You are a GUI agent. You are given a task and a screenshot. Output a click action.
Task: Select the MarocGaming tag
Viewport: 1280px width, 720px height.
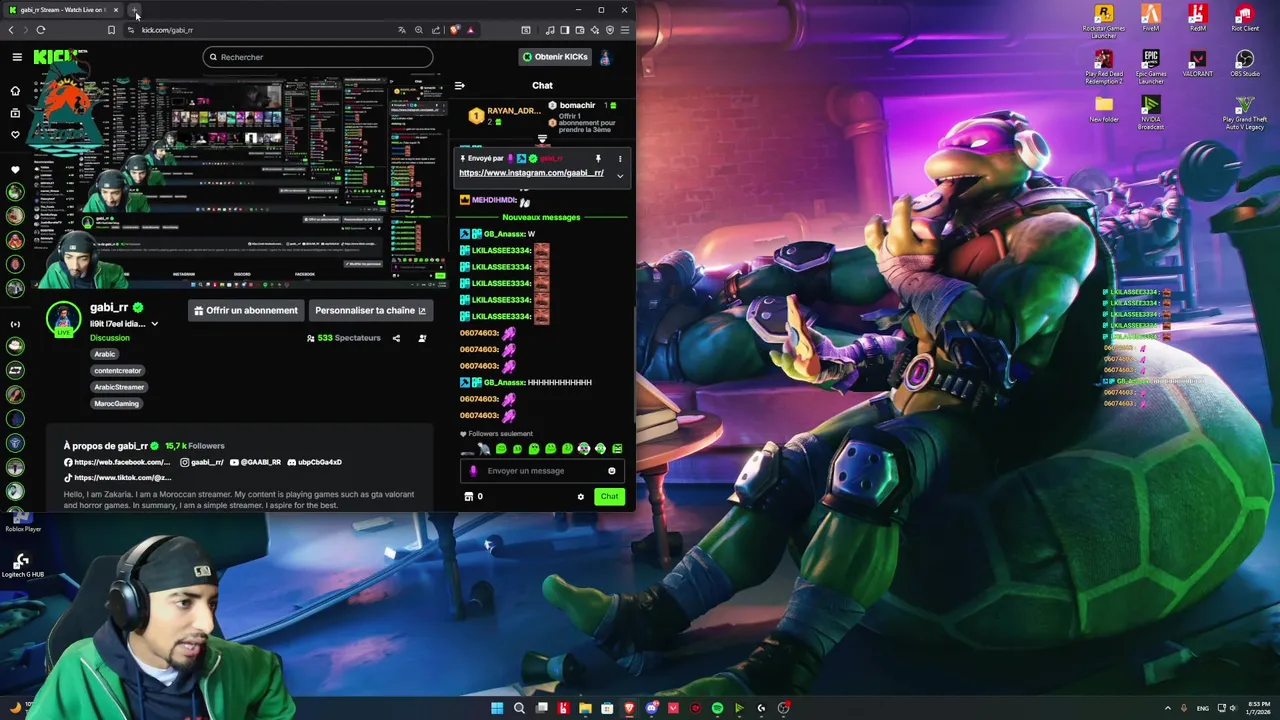point(117,404)
